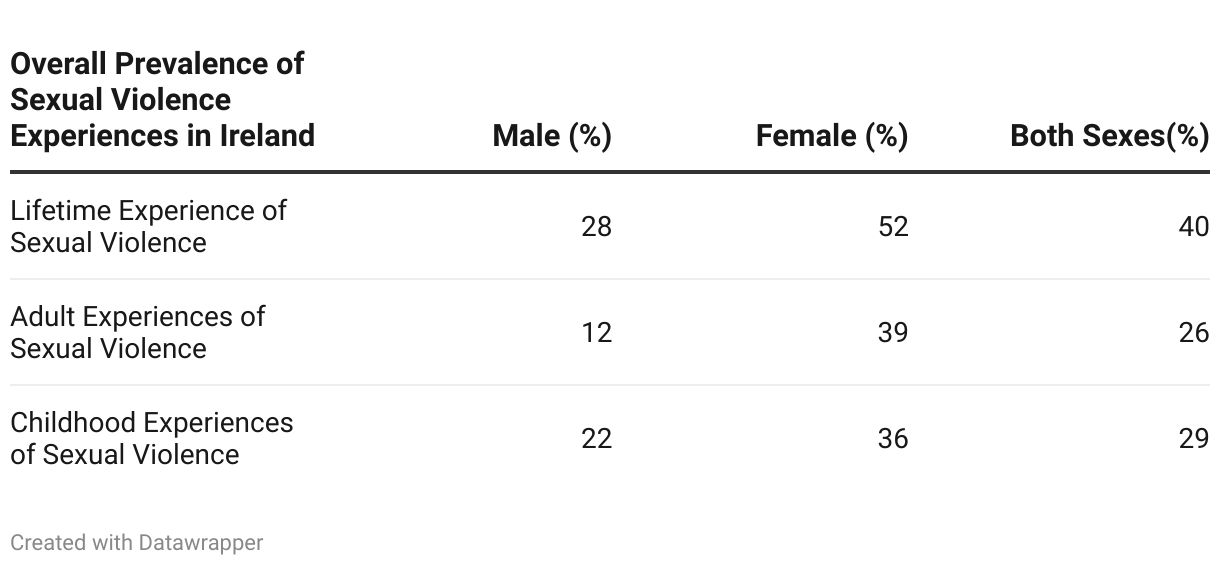Click the both sexes lifetime value 40

click(1194, 227)
